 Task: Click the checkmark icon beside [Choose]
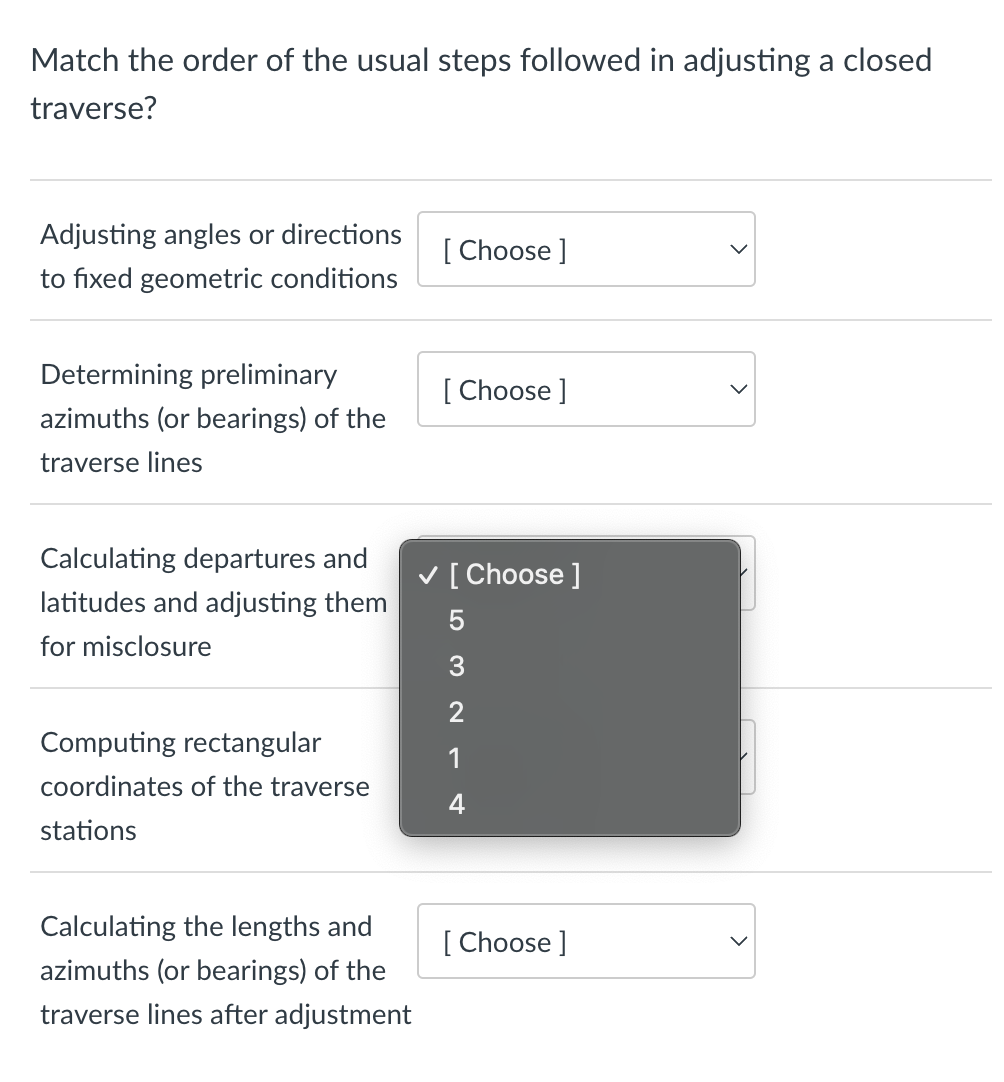coord(427,574)
